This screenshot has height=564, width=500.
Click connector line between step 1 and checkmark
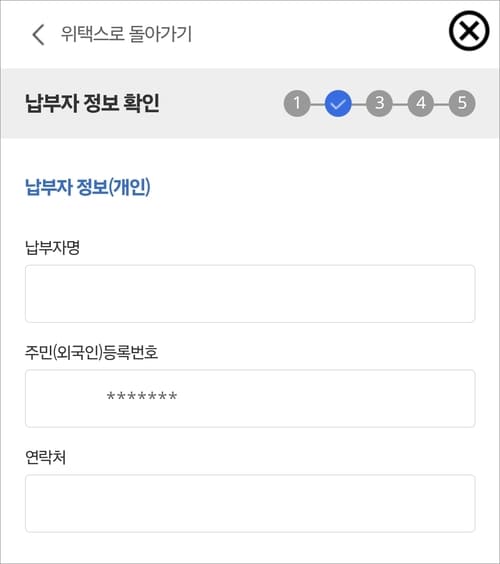318,104
